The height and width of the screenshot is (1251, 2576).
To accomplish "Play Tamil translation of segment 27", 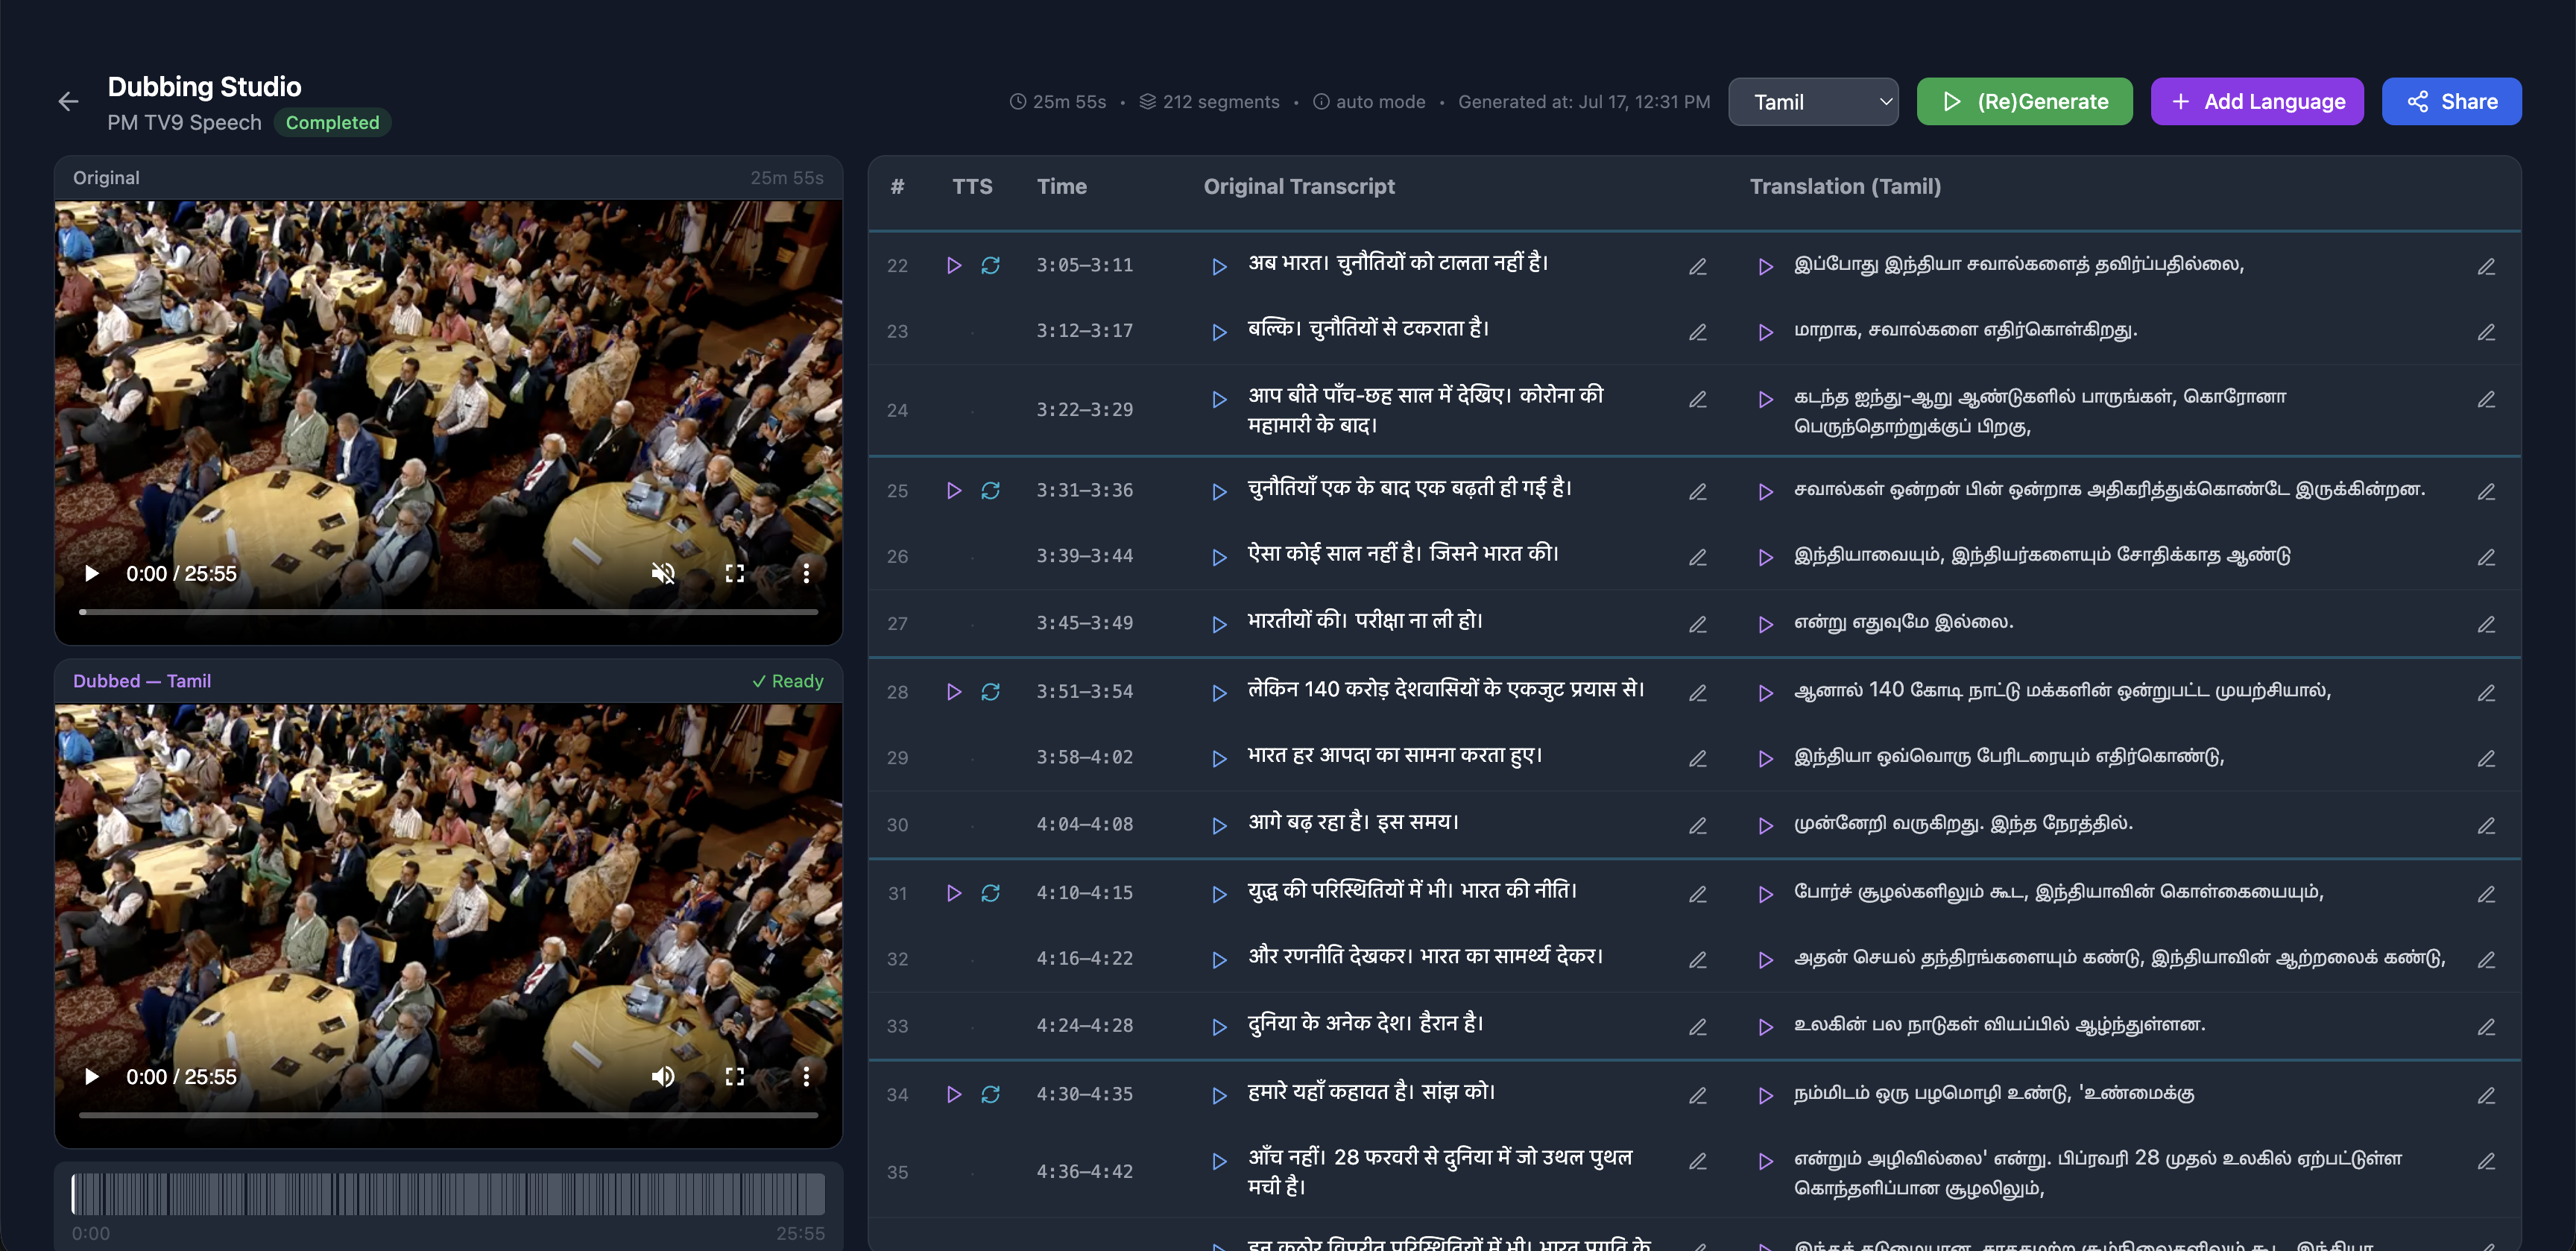I will [1765, 624].
